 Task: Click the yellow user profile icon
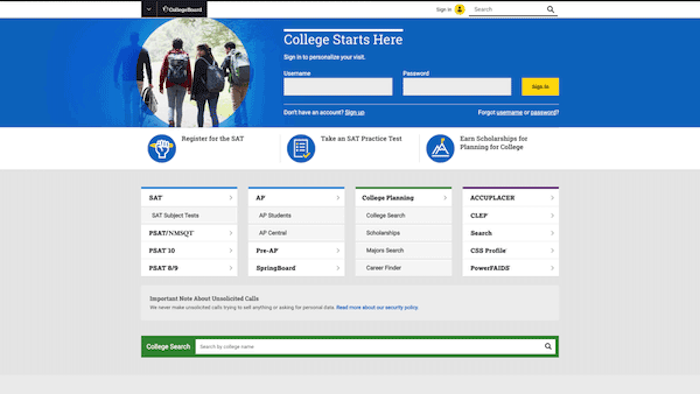click(459, 9)
